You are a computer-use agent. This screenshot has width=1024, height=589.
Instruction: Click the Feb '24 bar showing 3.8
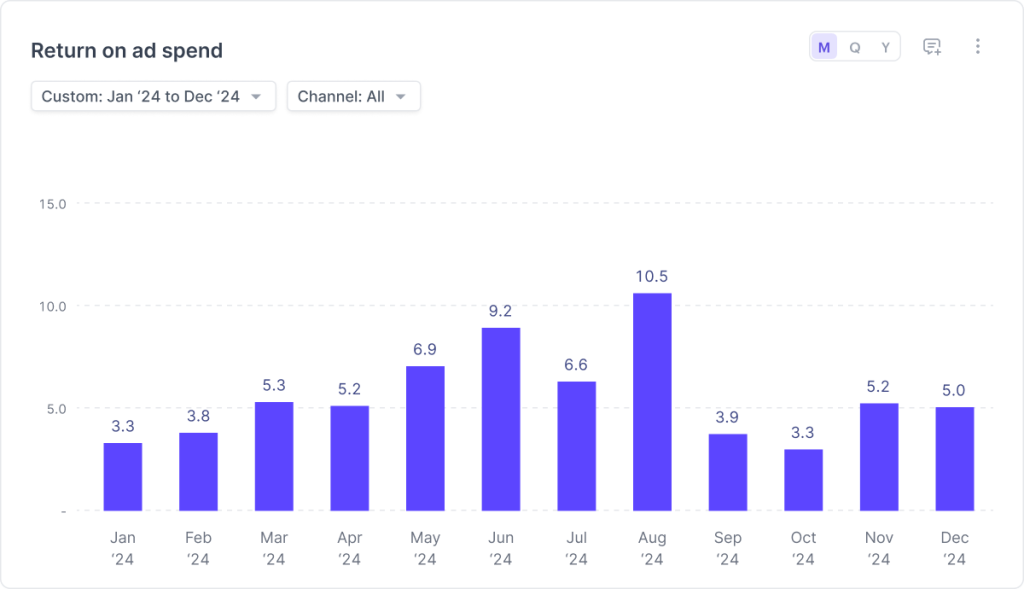198,472
